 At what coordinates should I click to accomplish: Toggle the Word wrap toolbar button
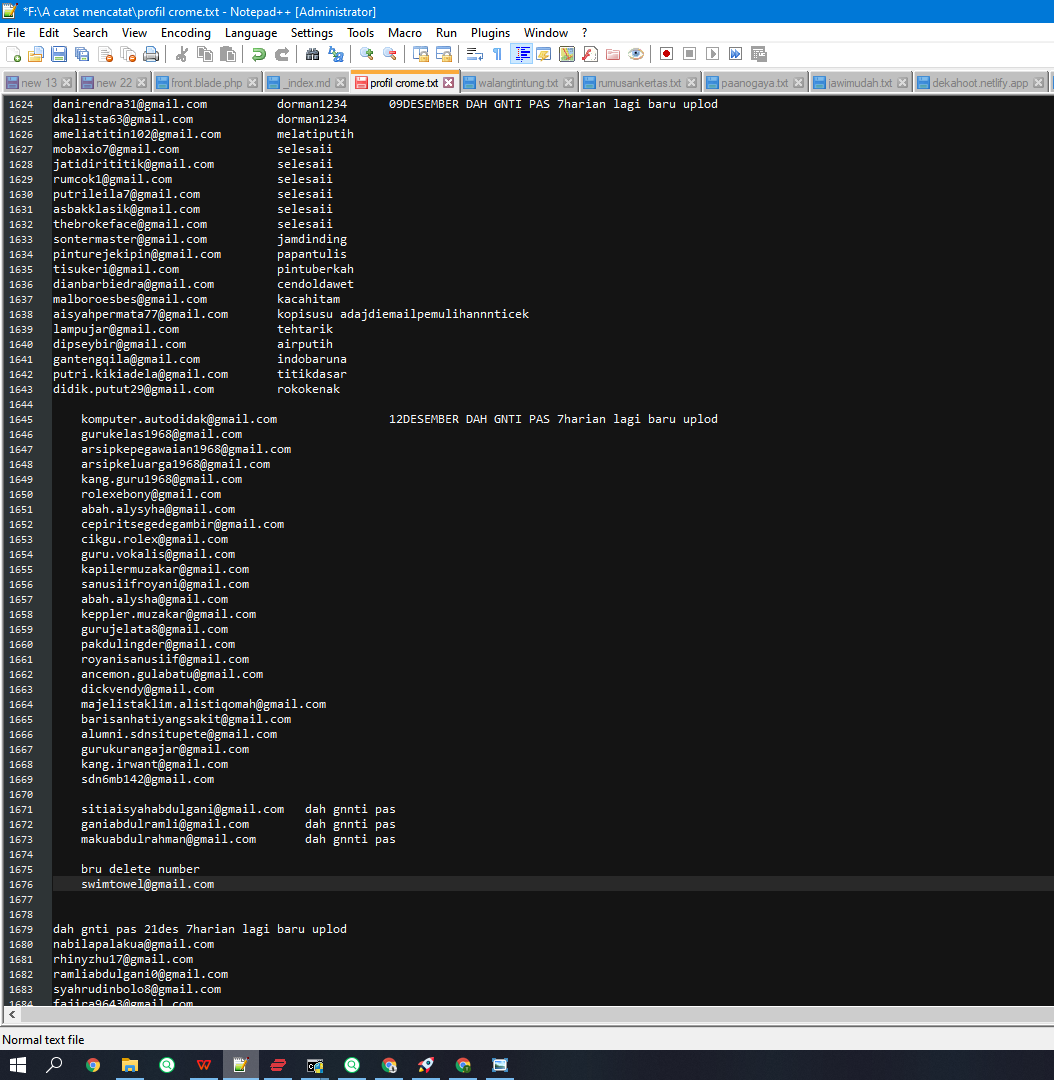point(475,54)
